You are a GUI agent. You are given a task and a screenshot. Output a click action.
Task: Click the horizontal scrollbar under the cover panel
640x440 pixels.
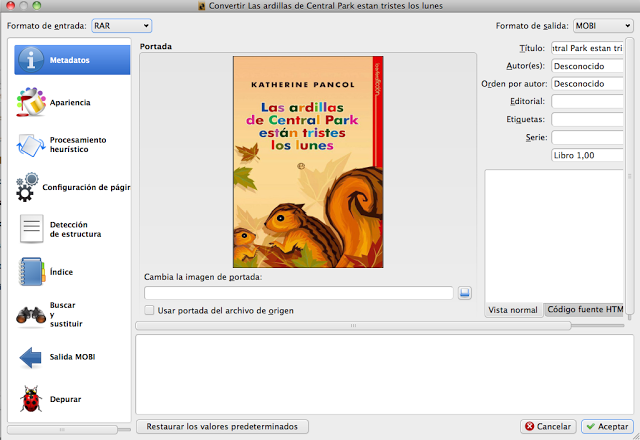click(x=353, y=326)
